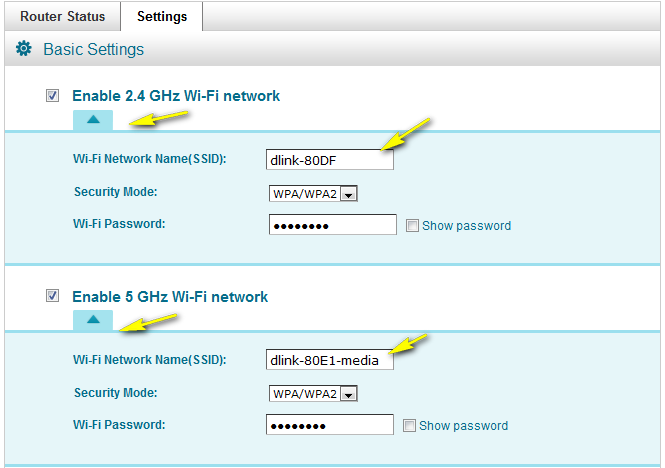665x468 pixels.
Task: Click Enable 2.4 GHz Wi-Fi network label
Action: tap(176, 96)
